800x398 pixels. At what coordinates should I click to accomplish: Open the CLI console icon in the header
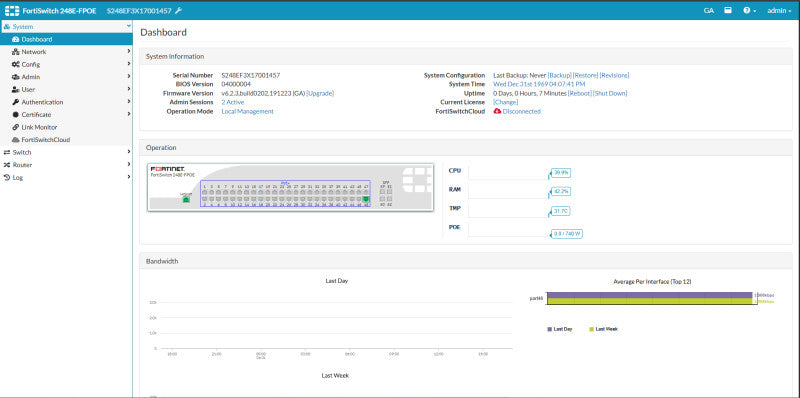[x=728, y=10]
